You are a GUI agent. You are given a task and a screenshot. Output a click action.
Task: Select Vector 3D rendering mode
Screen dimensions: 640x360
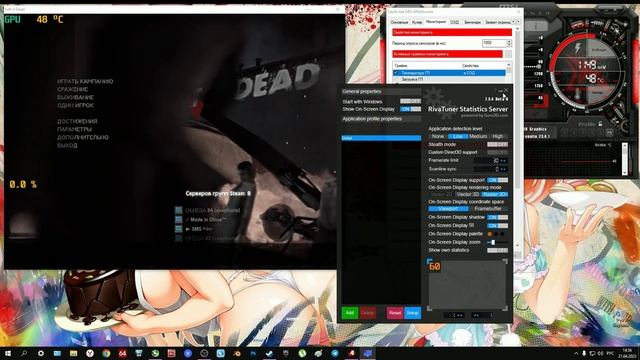(x=468, y=194)
